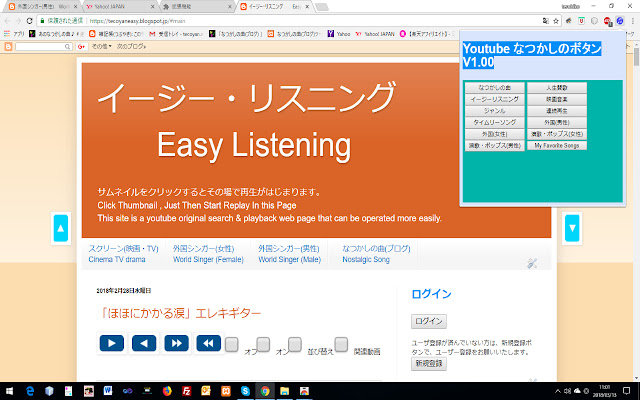Click the My Favorite Songs popup button
The image size is (640, 400).
tap(557, 145)
